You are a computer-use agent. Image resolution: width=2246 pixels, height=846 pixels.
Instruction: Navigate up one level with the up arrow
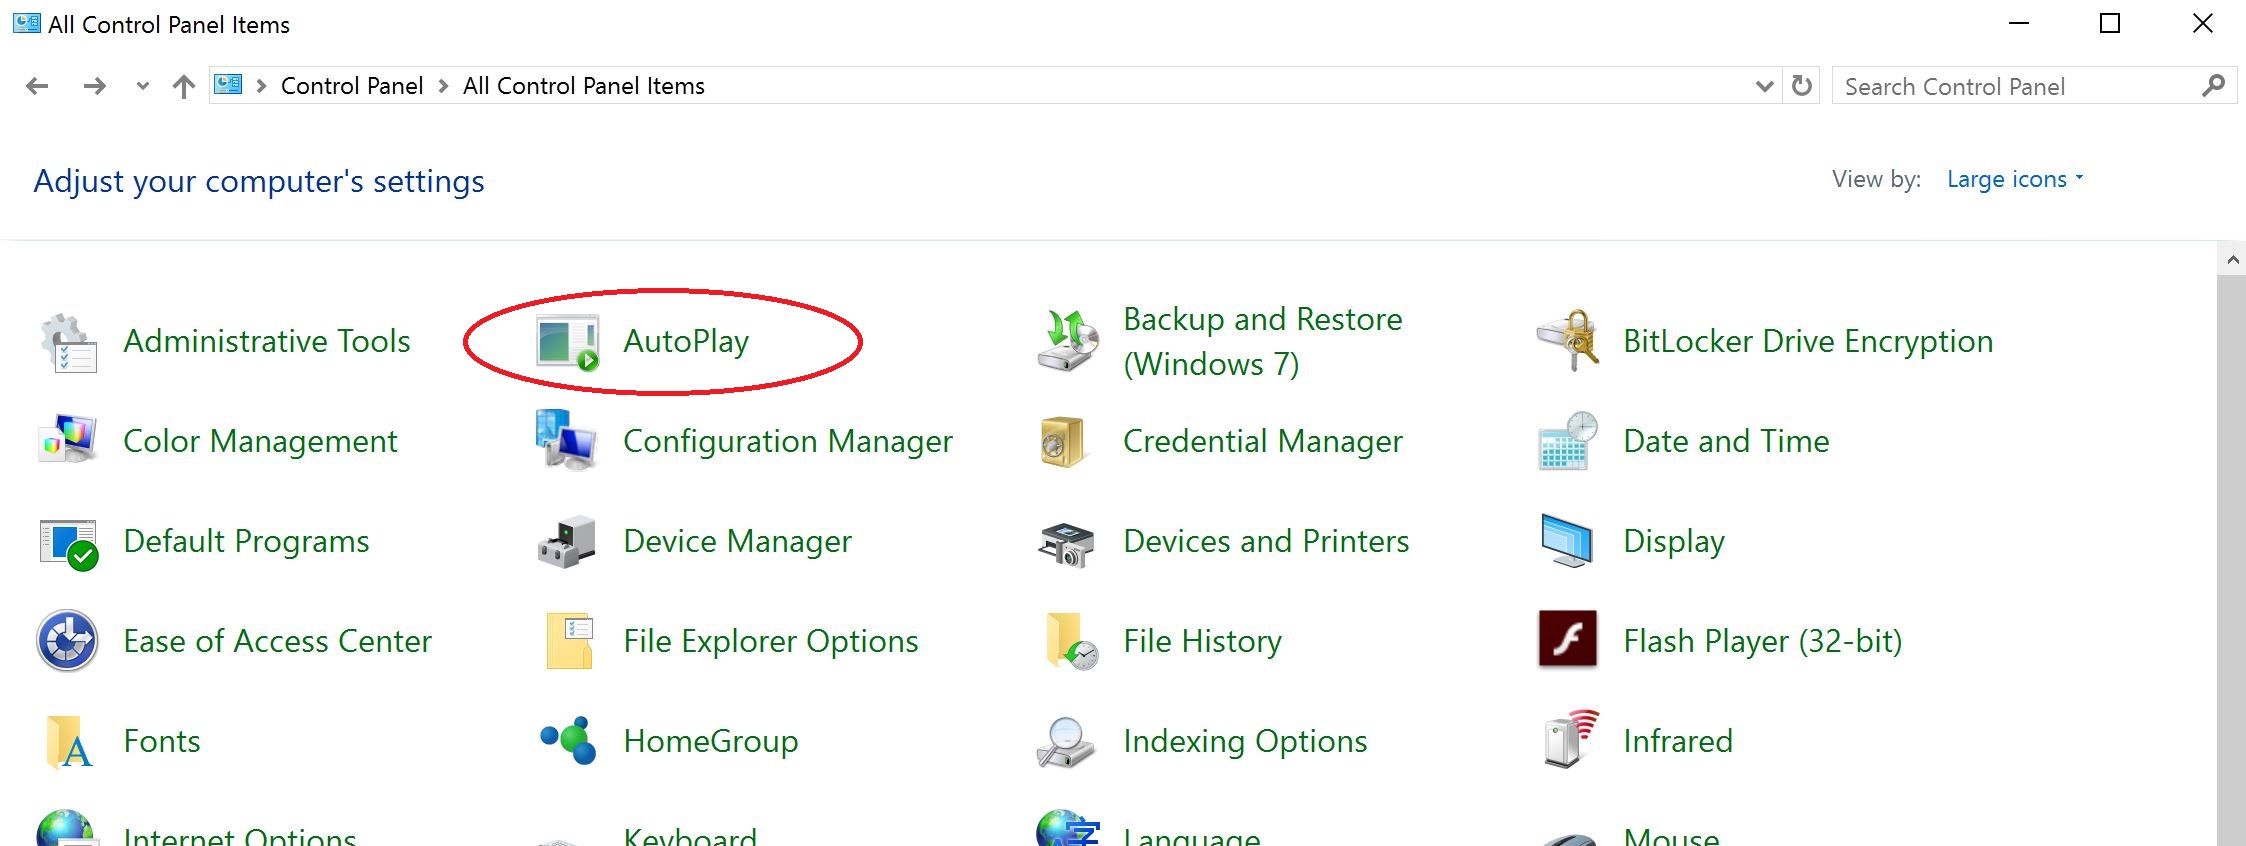[x=183, y=86]
